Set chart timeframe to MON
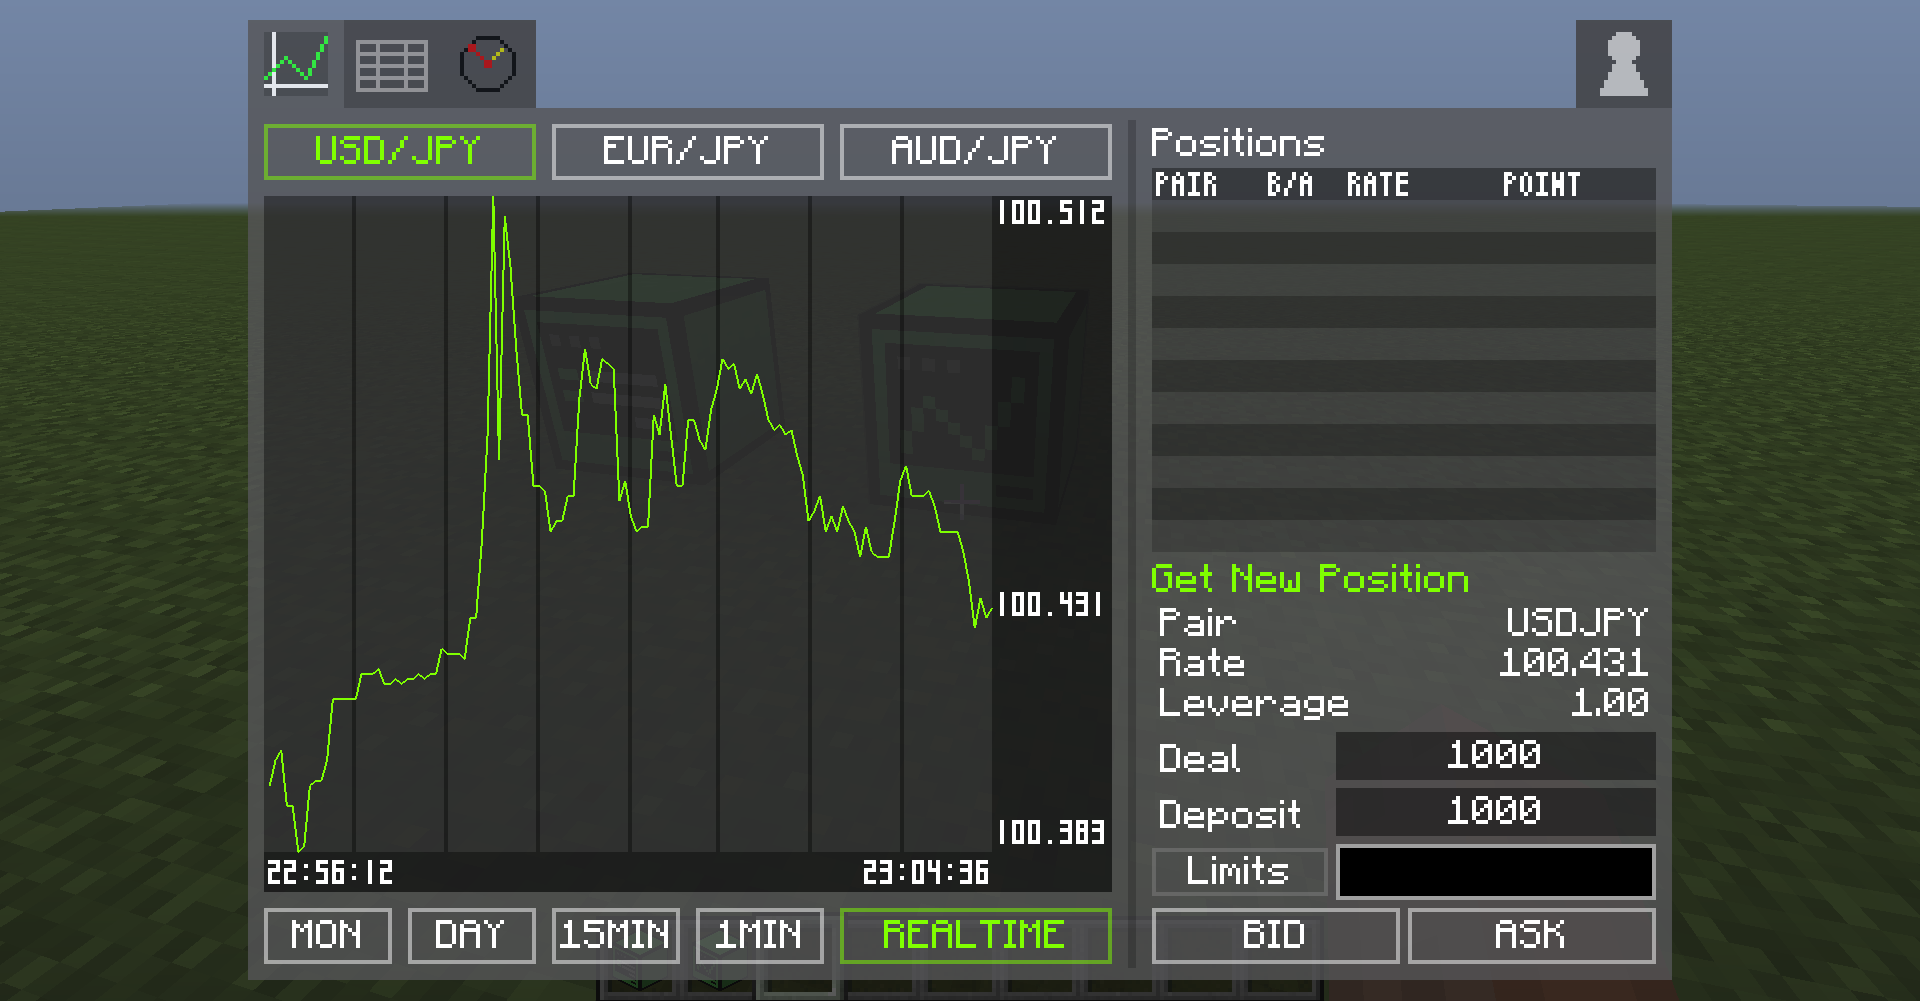This screenshot has width=1920, height=1001. tap(327, 936)
